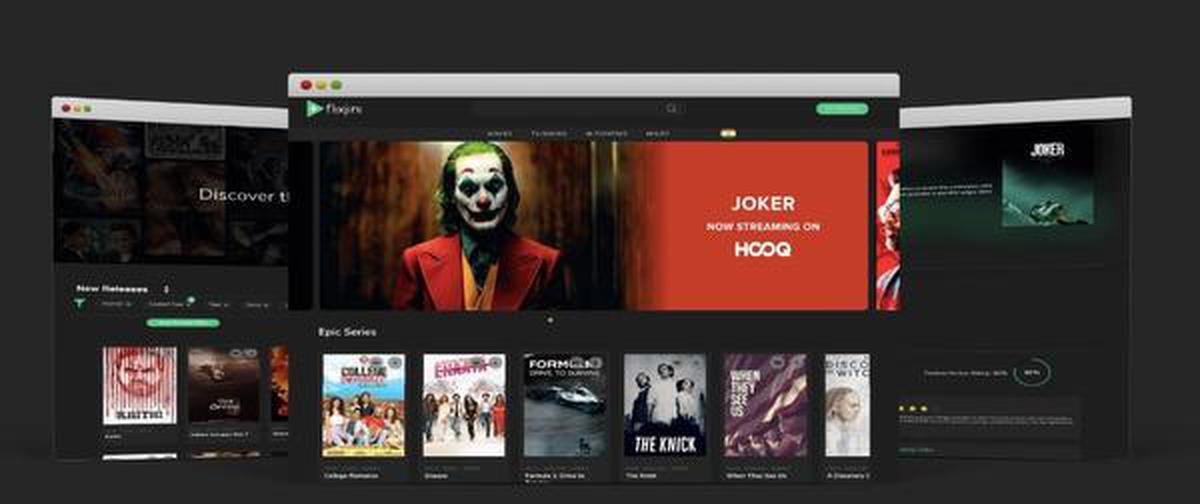Click the green button in top header

coord(842,109)
